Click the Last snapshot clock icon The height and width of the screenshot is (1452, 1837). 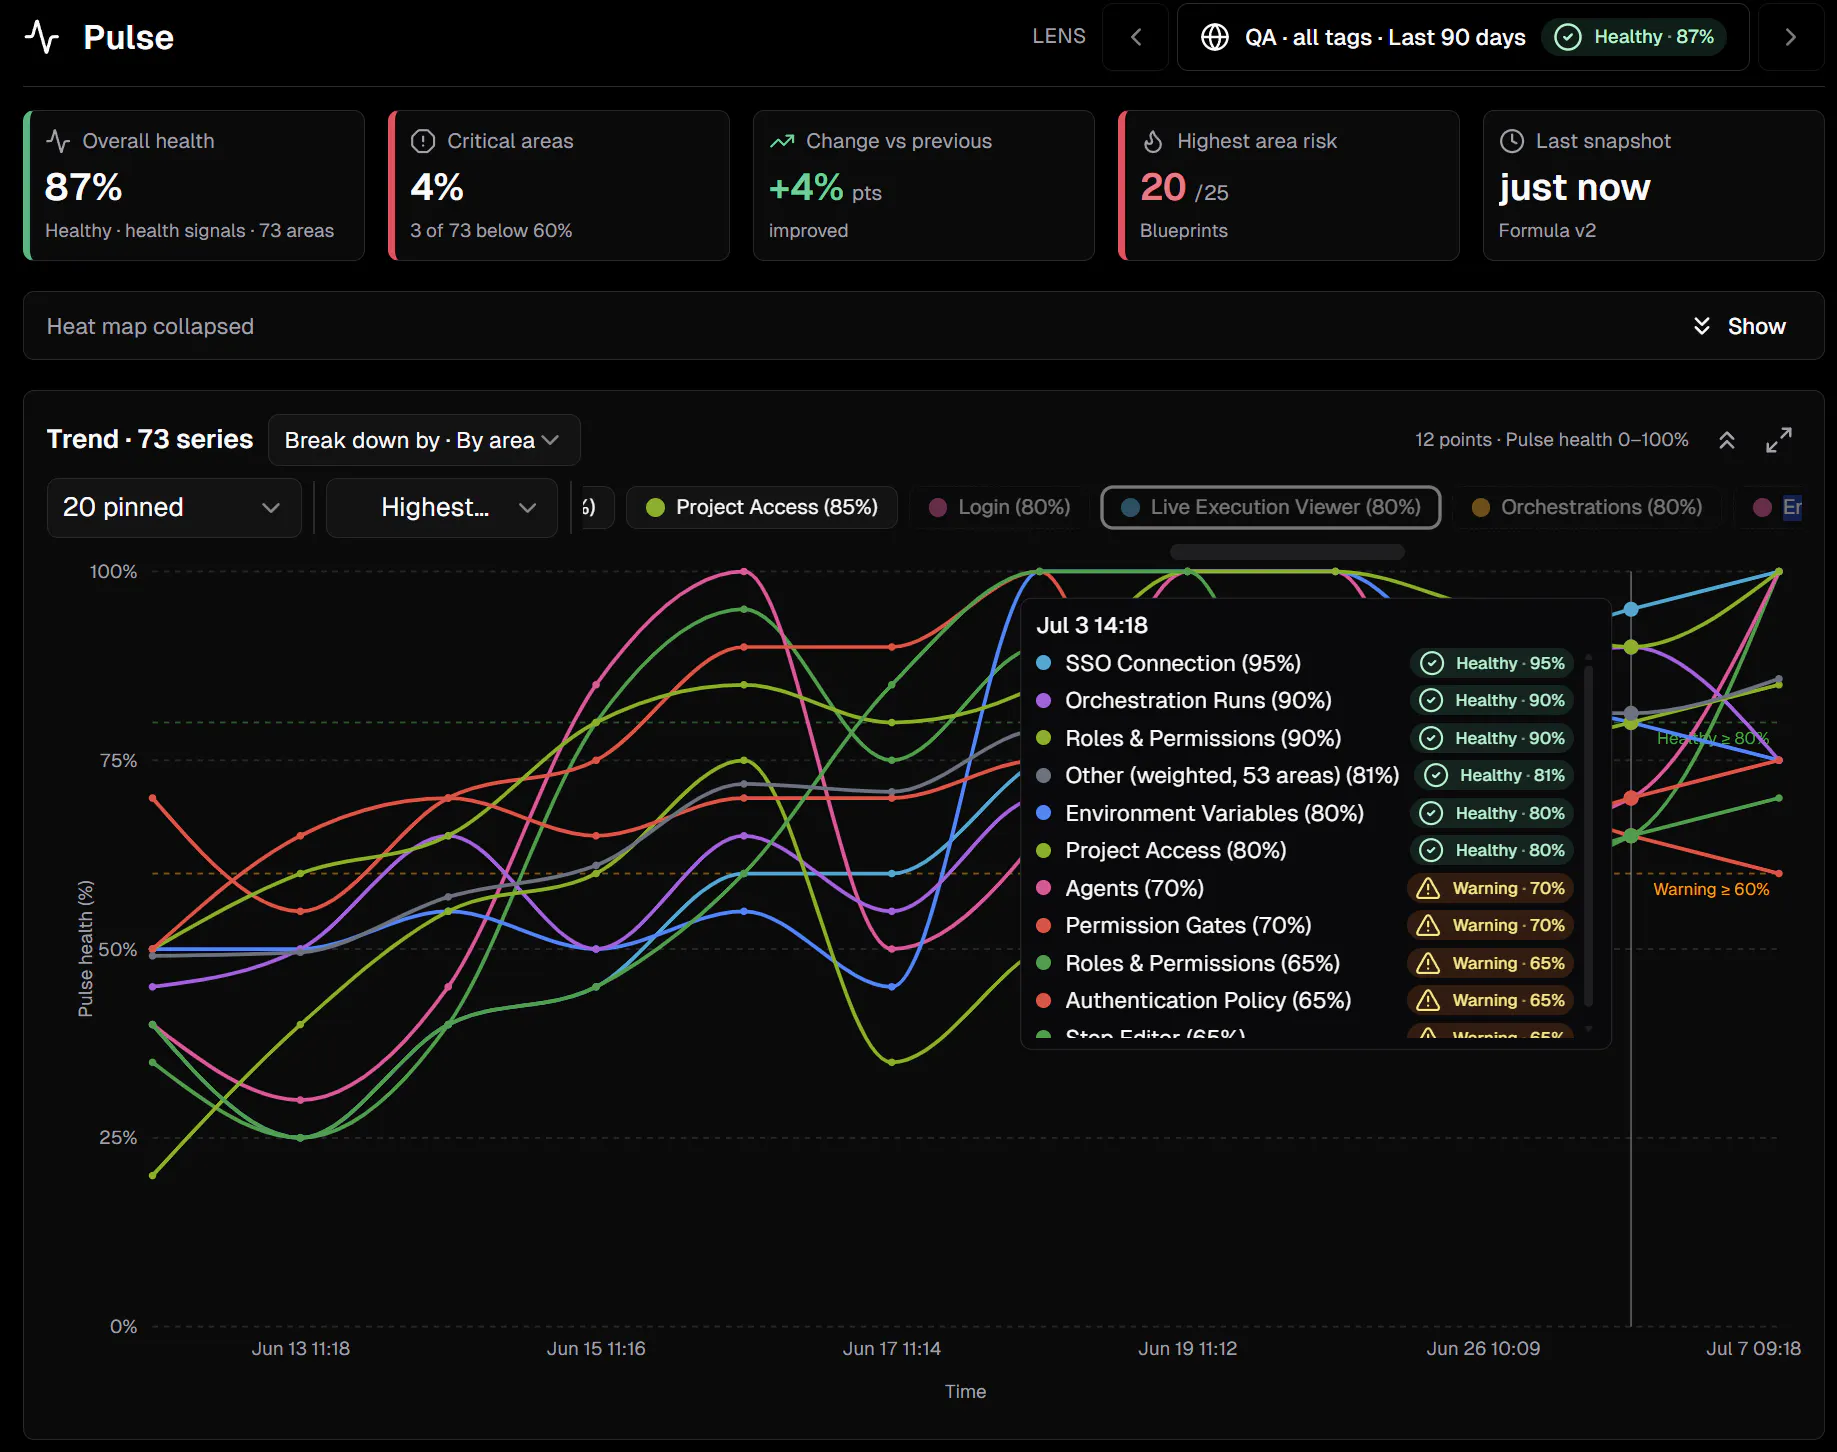point(1512,141)
